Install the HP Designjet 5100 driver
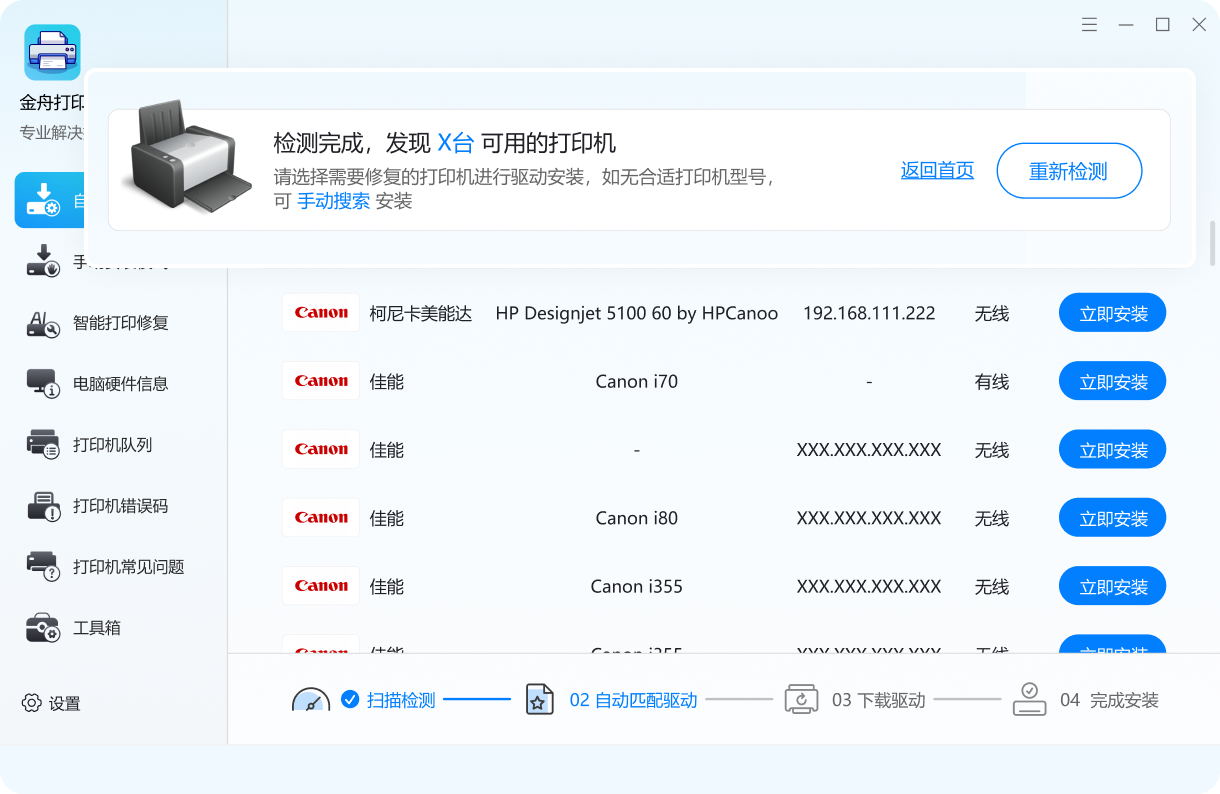The image size is (1220, 794). click(x=1112, y=312)
